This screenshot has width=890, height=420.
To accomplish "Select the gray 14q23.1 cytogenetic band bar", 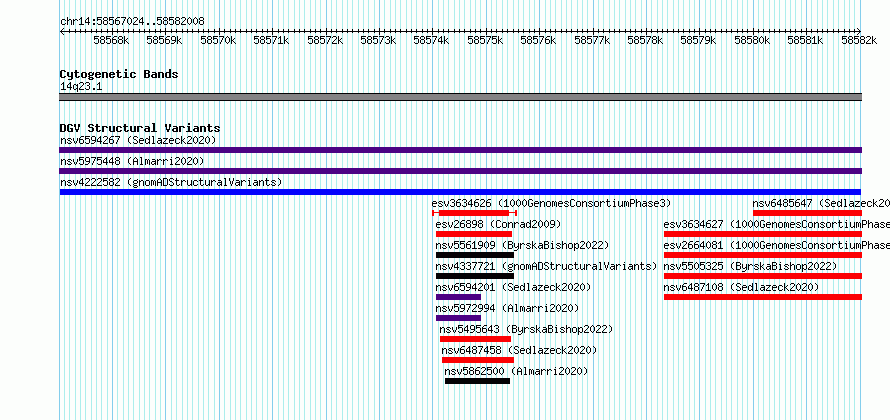I will click(460, 97).
